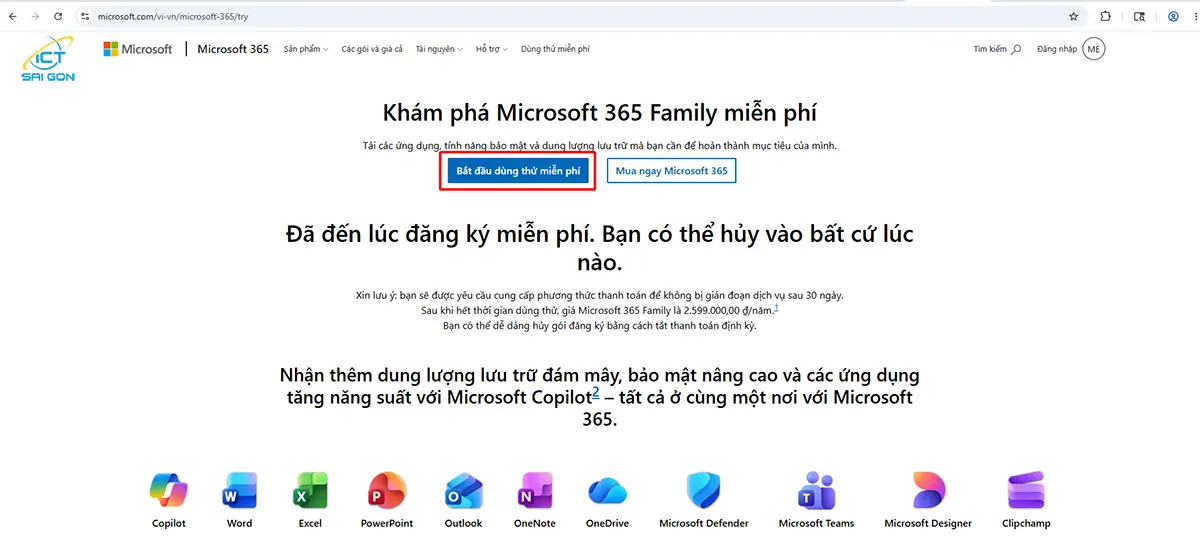Click the Clipchamp app icon
Image resolution: width=1200 pixels, height=557 pixels.
[x=1026, y=490]
